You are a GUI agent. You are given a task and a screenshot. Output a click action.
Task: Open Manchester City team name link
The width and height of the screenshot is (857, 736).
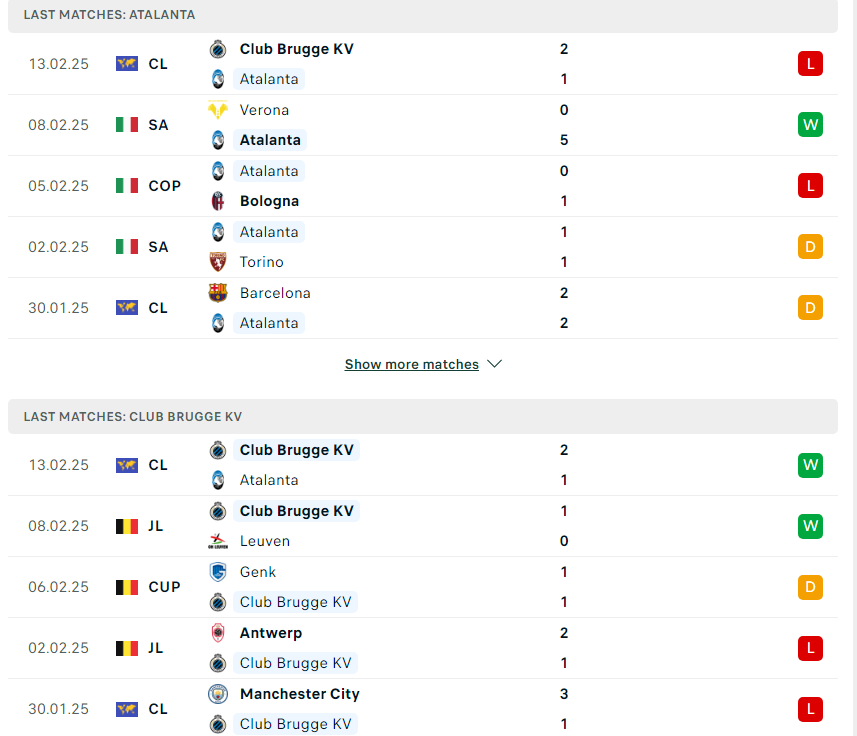pyautogui.click(x=300, y=694)
